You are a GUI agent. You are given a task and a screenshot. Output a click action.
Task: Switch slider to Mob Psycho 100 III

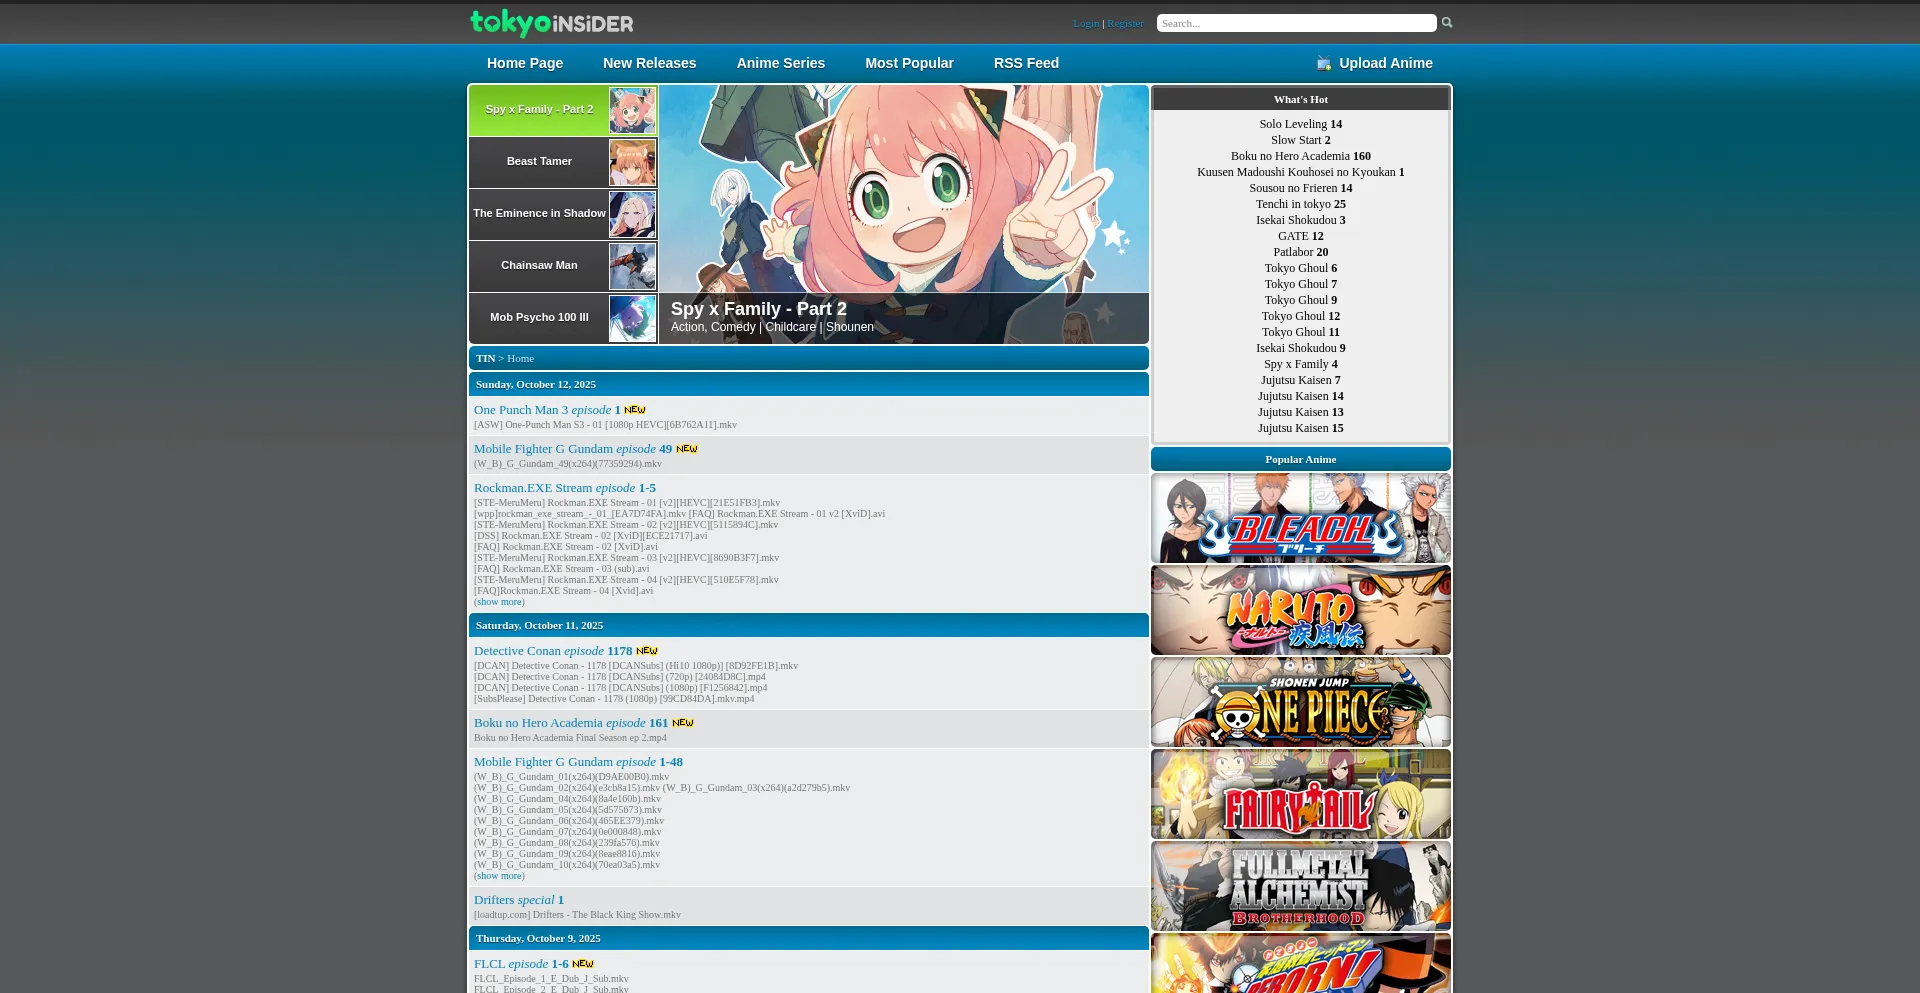click(x=539, y=317)
